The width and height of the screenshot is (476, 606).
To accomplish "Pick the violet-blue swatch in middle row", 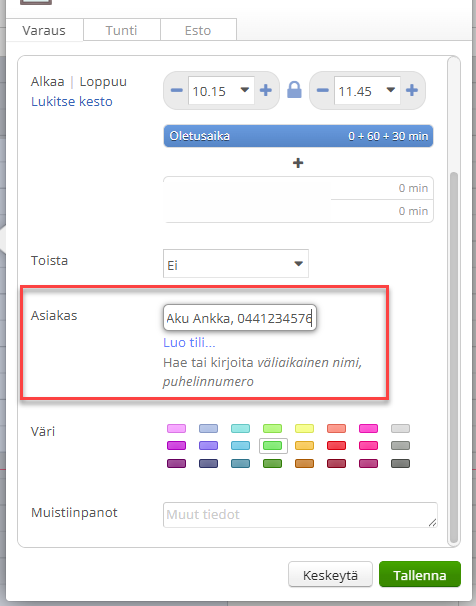I will pyautogui.click(x=209, y=446).
